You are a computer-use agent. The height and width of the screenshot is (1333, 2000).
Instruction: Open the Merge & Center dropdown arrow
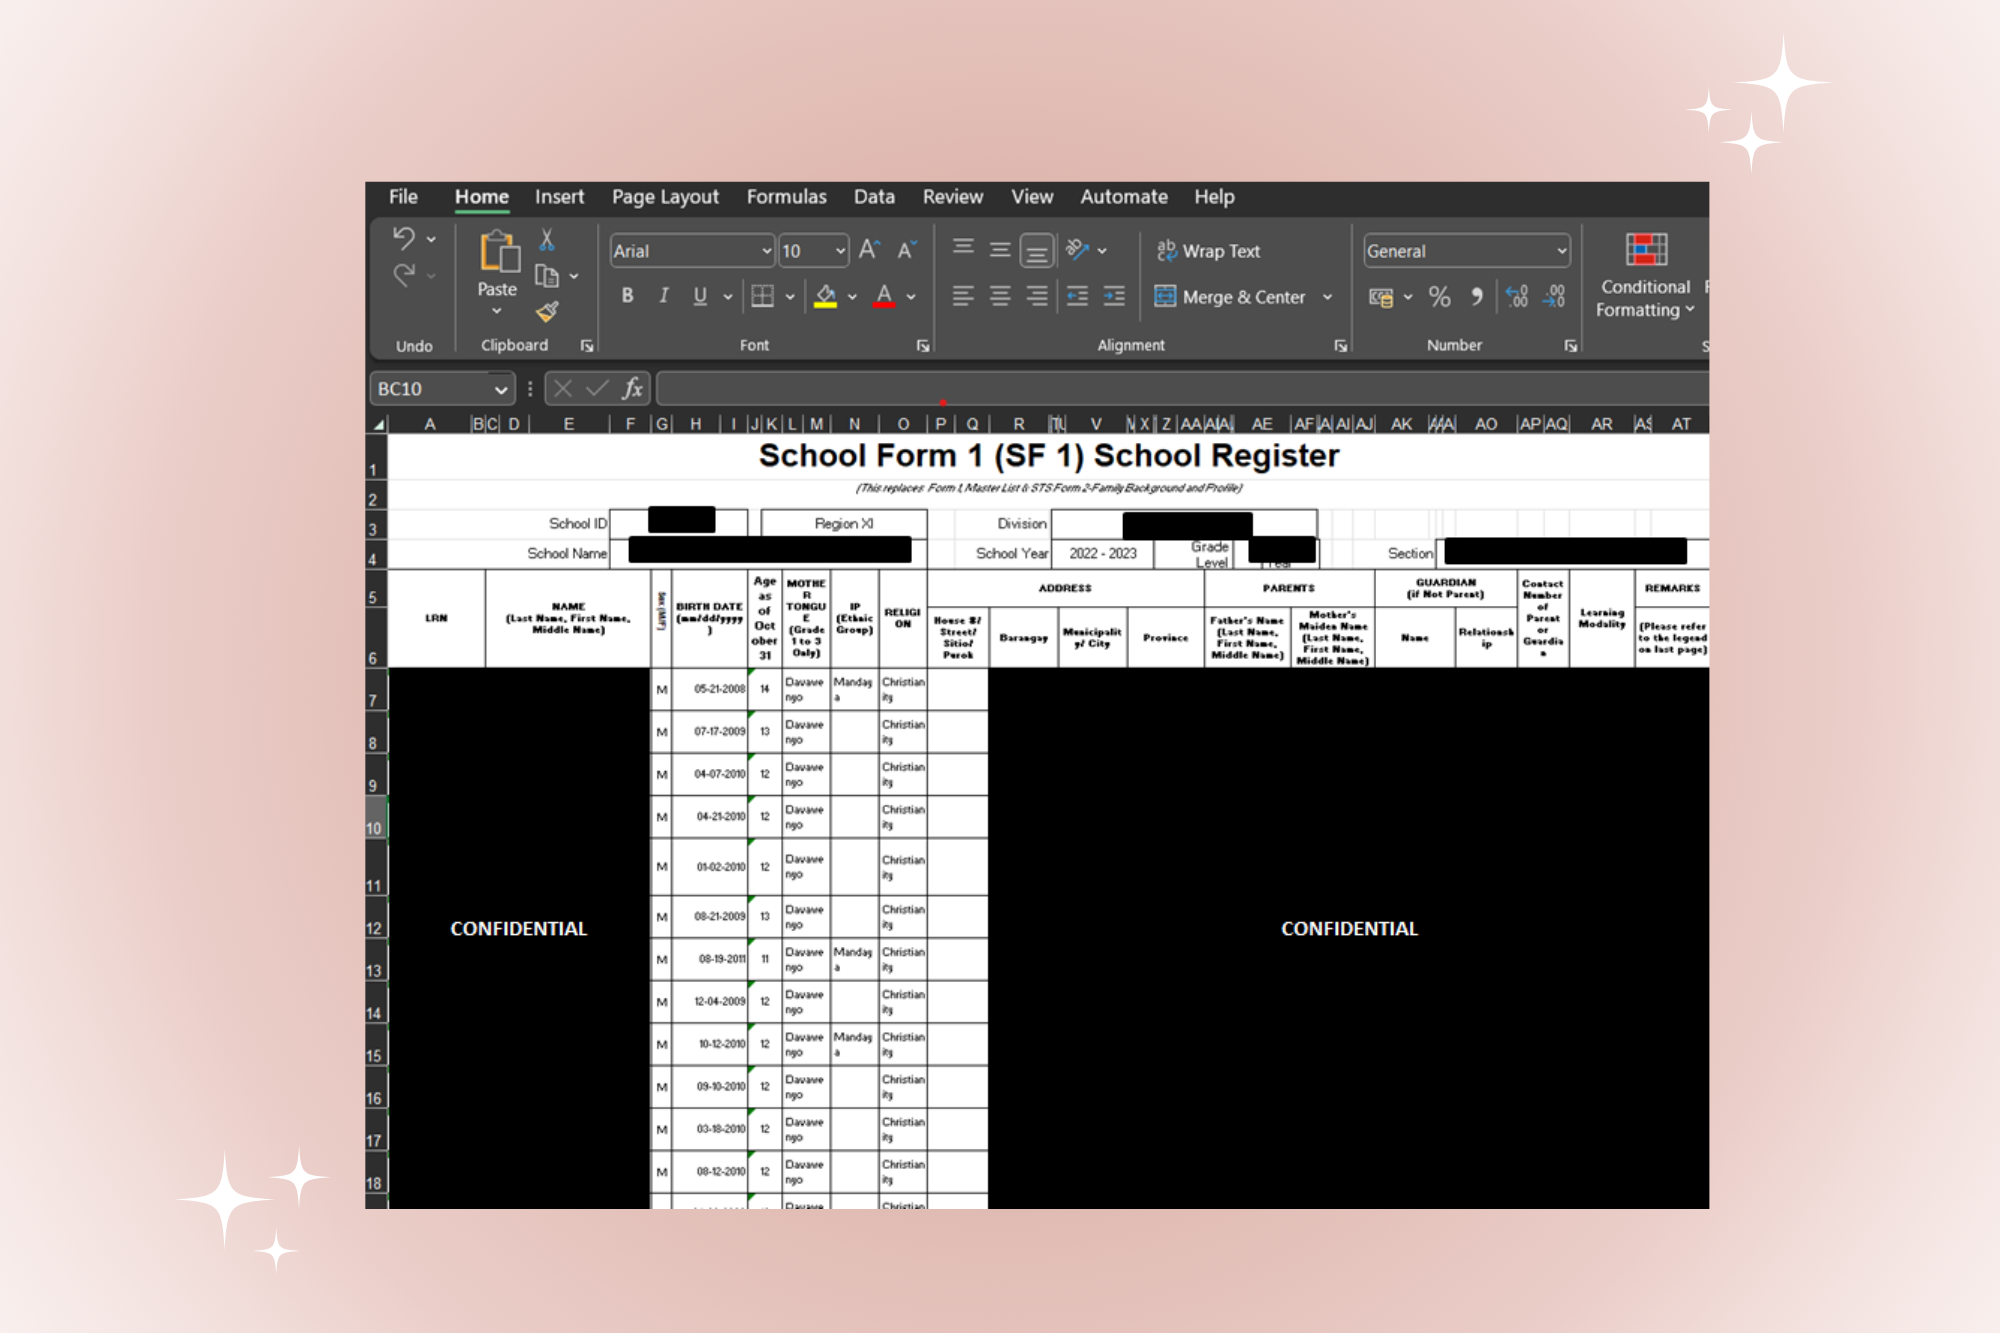pos(1328,297)
